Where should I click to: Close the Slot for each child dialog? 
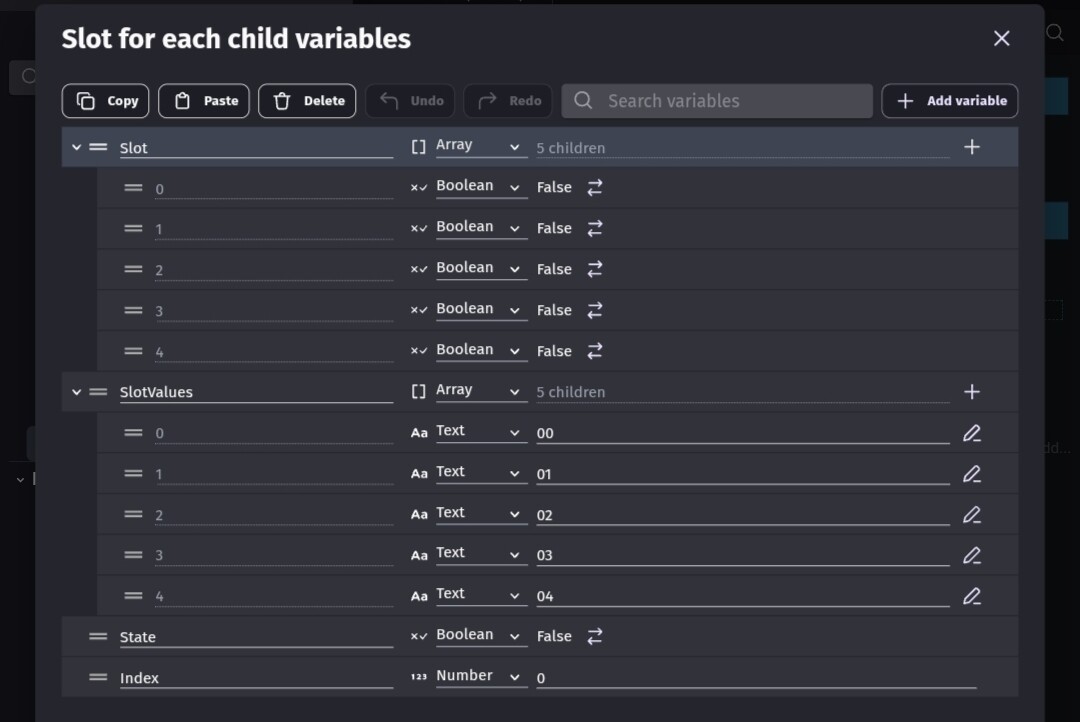1001,38
